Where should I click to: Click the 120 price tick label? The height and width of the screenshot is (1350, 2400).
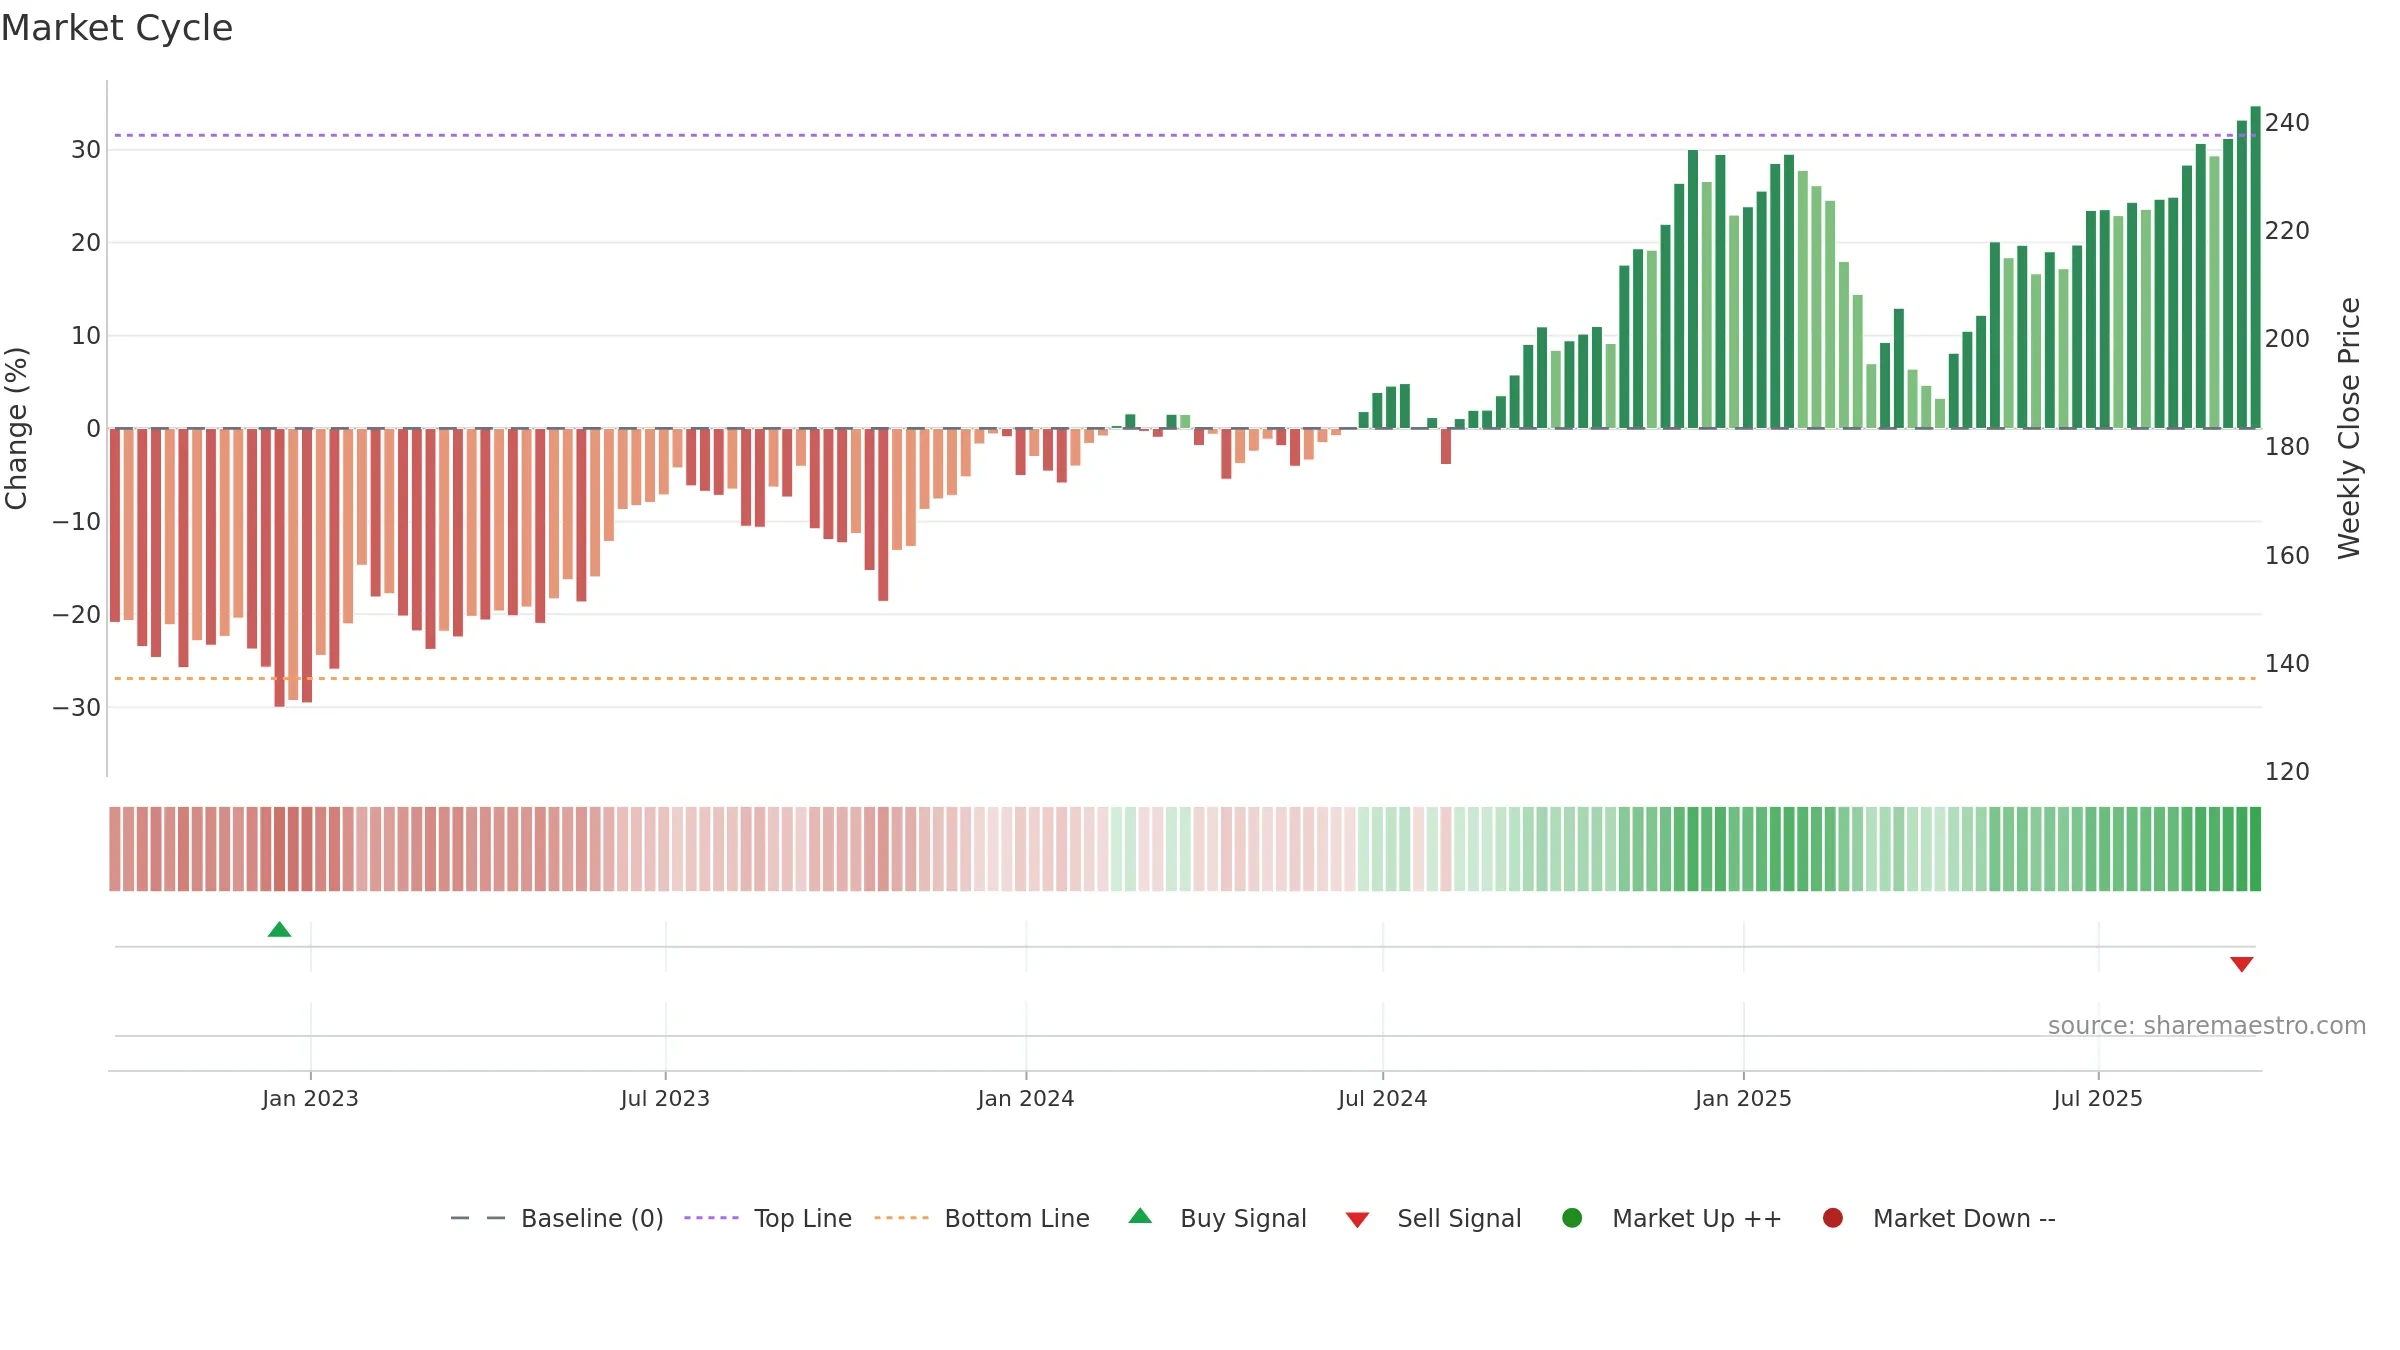2287,772
